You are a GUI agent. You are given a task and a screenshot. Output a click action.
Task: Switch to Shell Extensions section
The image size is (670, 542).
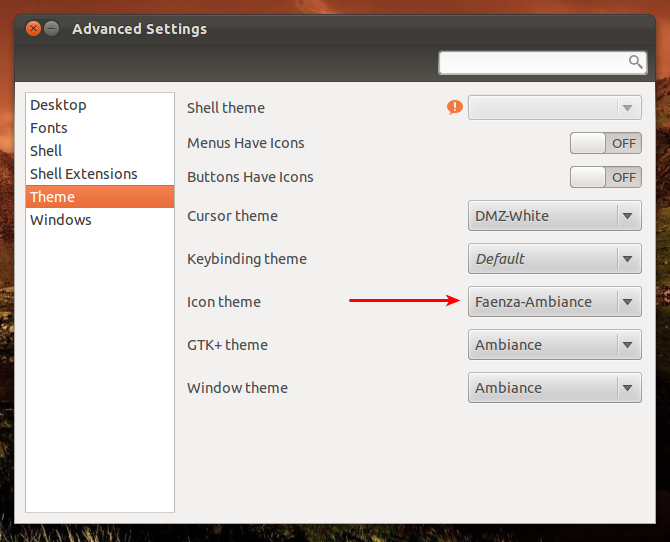84,174
